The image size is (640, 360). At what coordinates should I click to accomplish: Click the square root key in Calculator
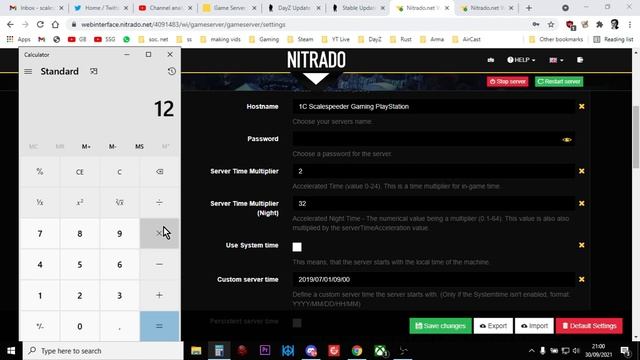(x=120, y=202)
